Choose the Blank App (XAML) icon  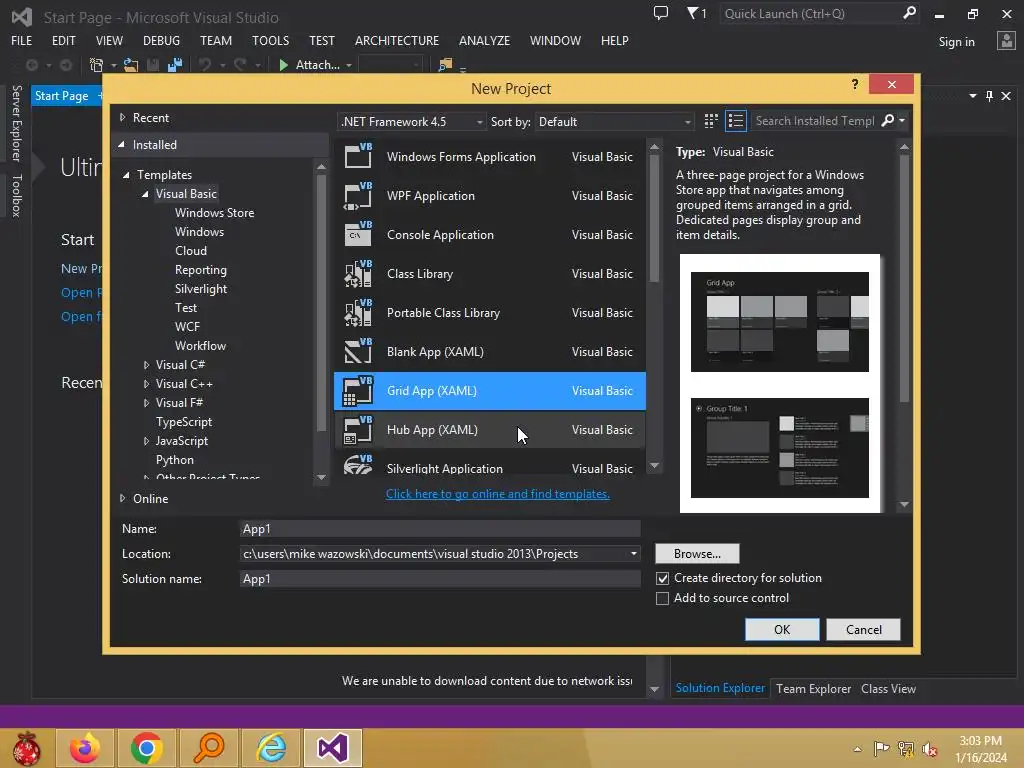358,351
